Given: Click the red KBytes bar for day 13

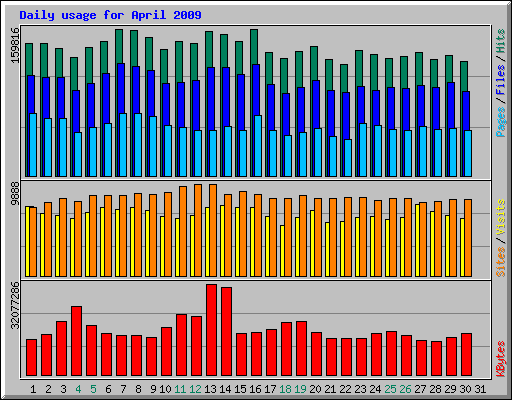Looking at the screenshot, I should (211, 330).
